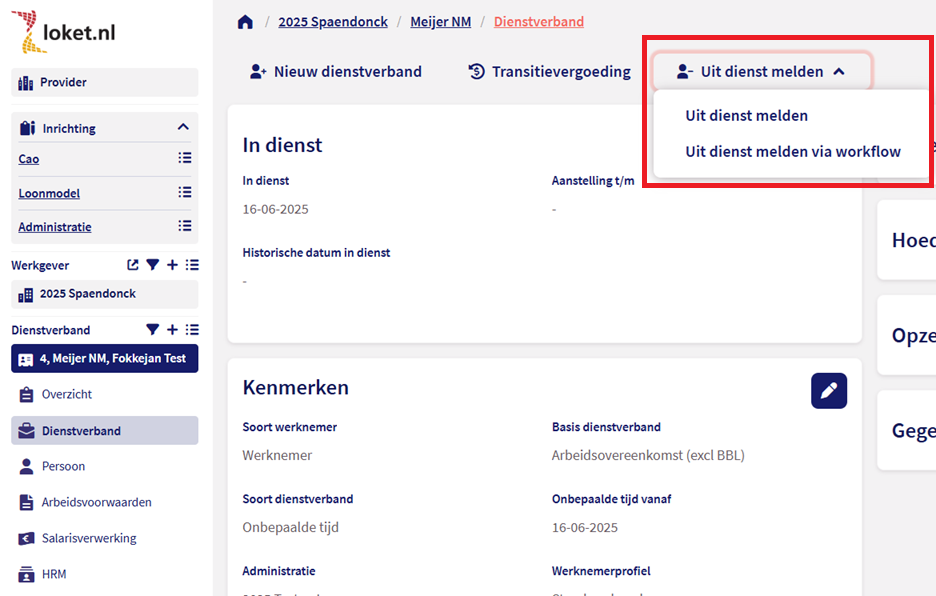Click Nieuw dienstverband button
The image size is (936, 596).
click(336, 71)
